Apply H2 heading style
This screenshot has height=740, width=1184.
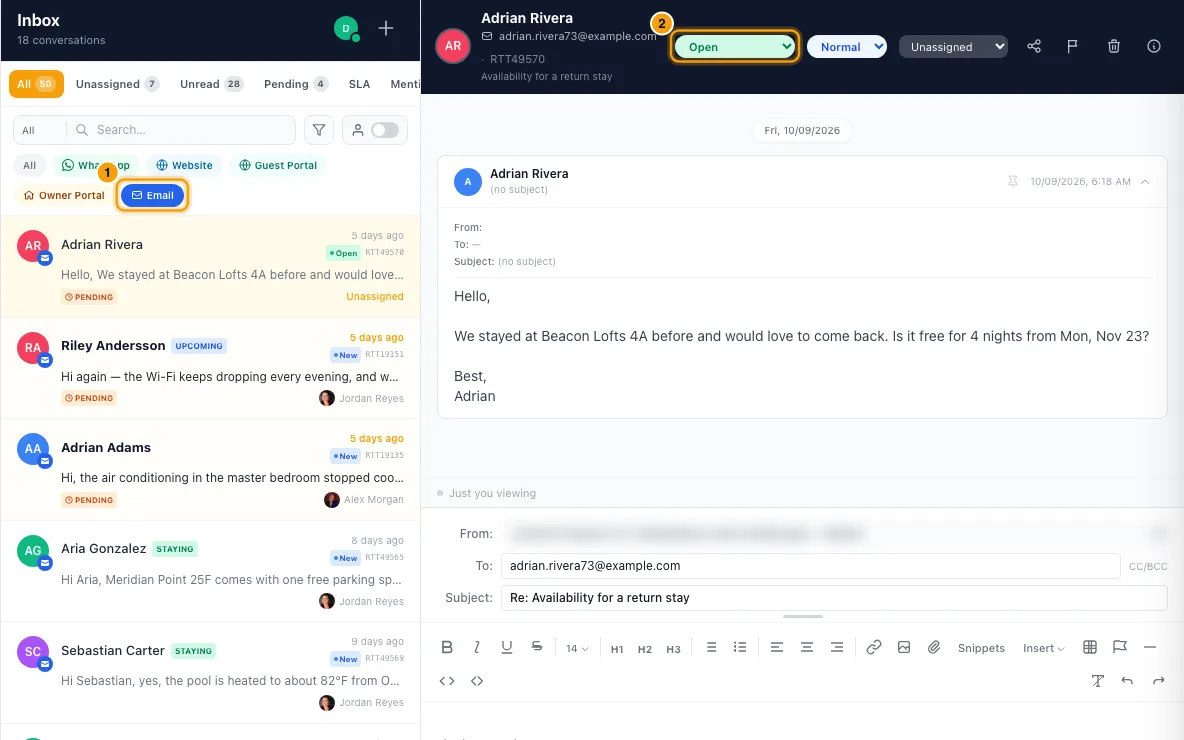click(644, 649)
